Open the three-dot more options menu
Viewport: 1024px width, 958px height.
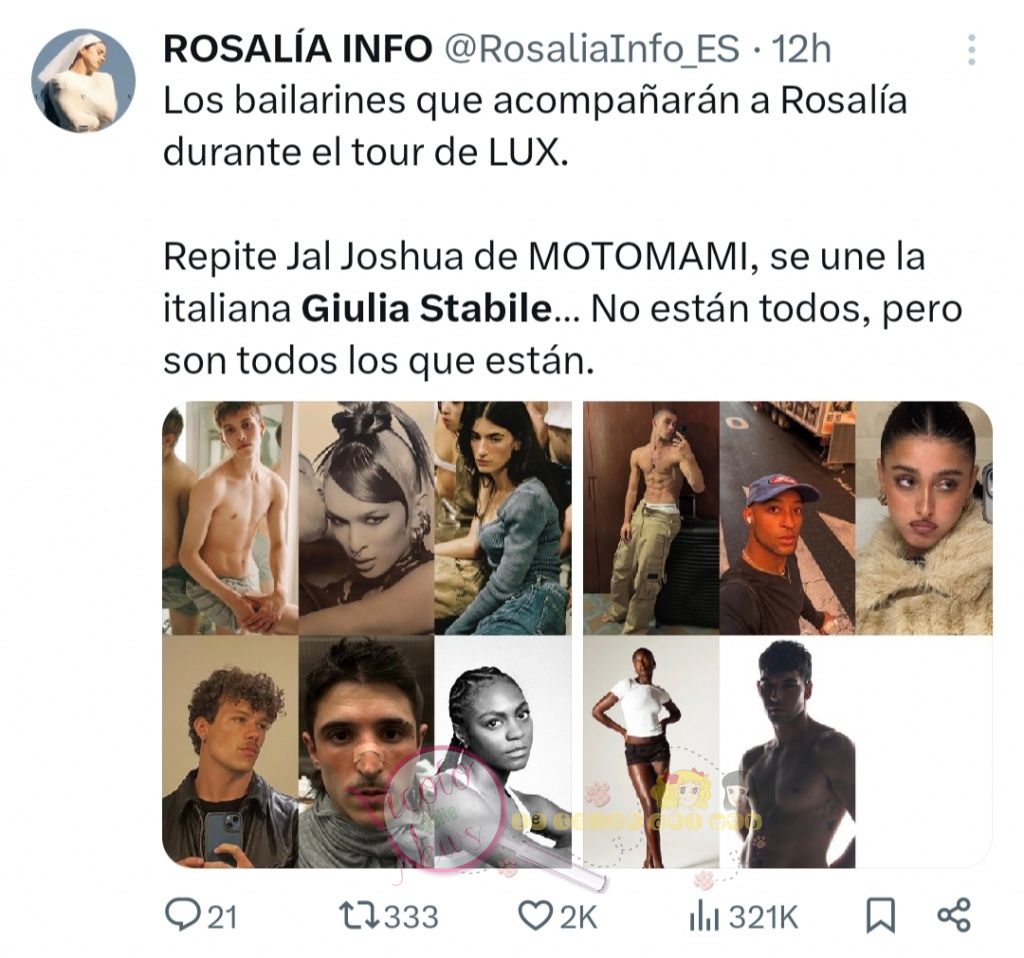click(972, 50)
